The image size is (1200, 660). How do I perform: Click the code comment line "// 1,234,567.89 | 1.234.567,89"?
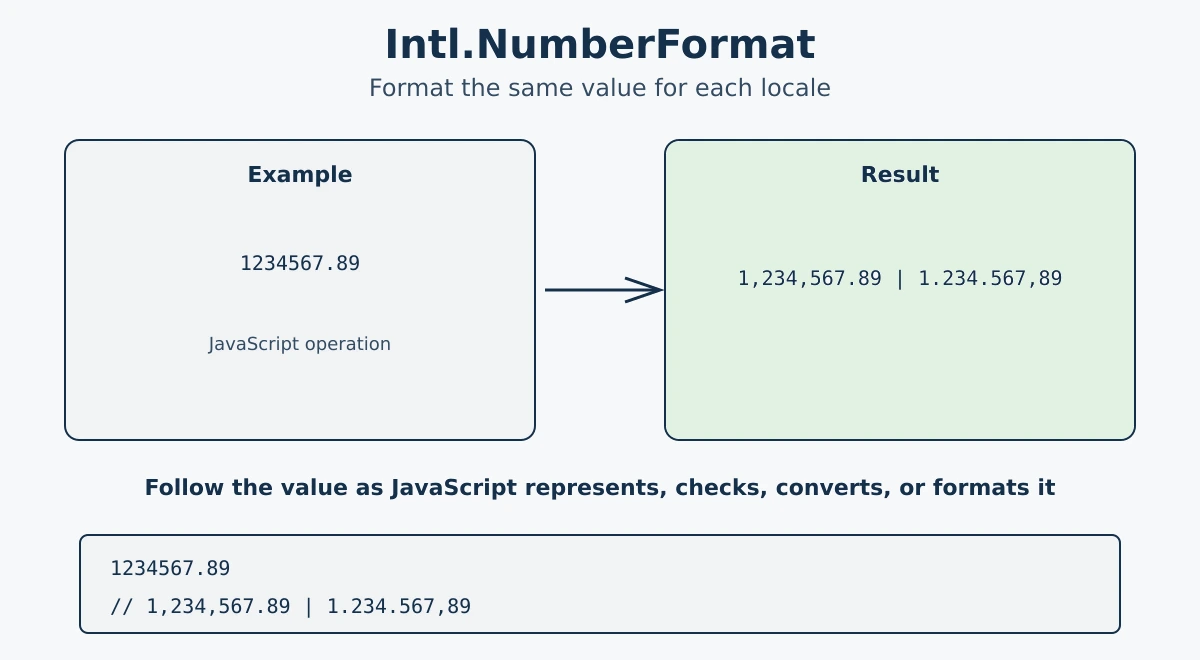pyautogui.click(x=290, y=606)
